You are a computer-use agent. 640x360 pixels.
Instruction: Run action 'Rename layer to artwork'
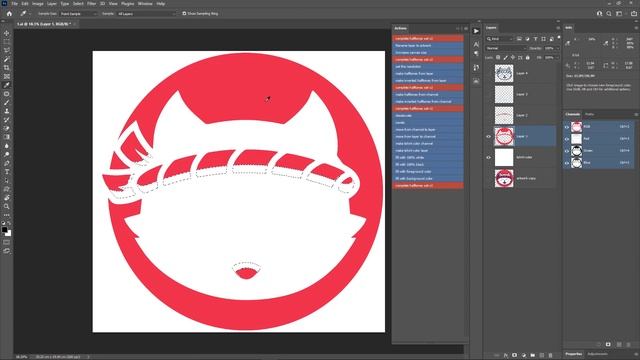[428, 46]
